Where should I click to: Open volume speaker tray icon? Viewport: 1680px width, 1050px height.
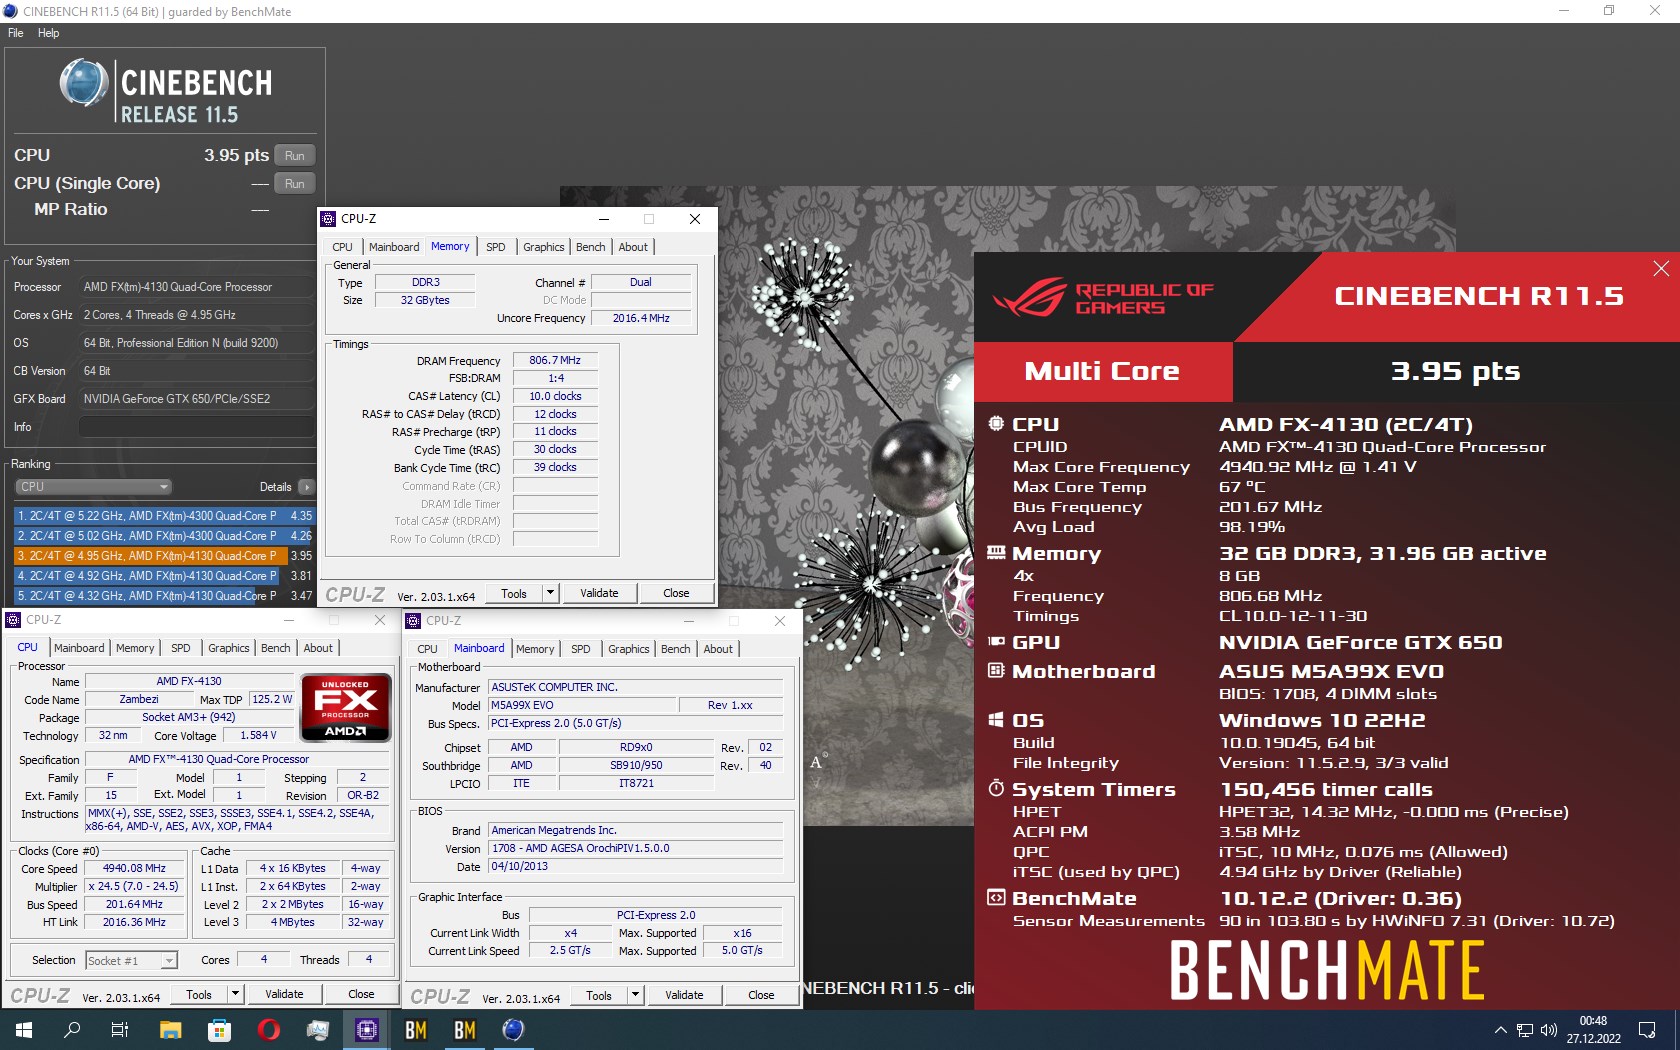coord(1549,1030)
